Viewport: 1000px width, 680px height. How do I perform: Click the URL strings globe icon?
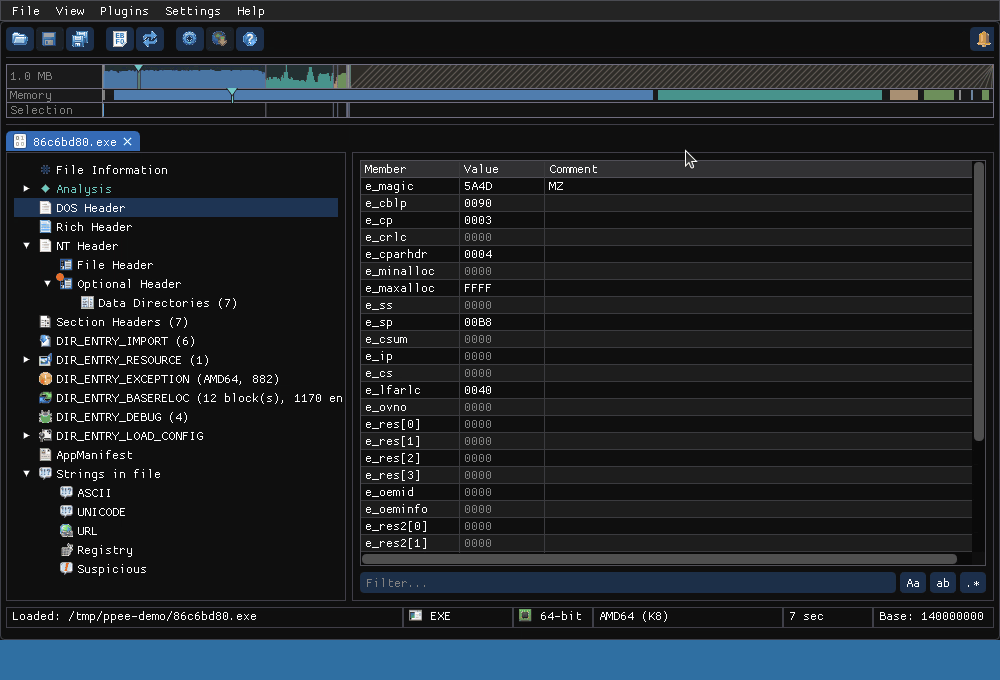pyautogui.click(x=66, y=531)
